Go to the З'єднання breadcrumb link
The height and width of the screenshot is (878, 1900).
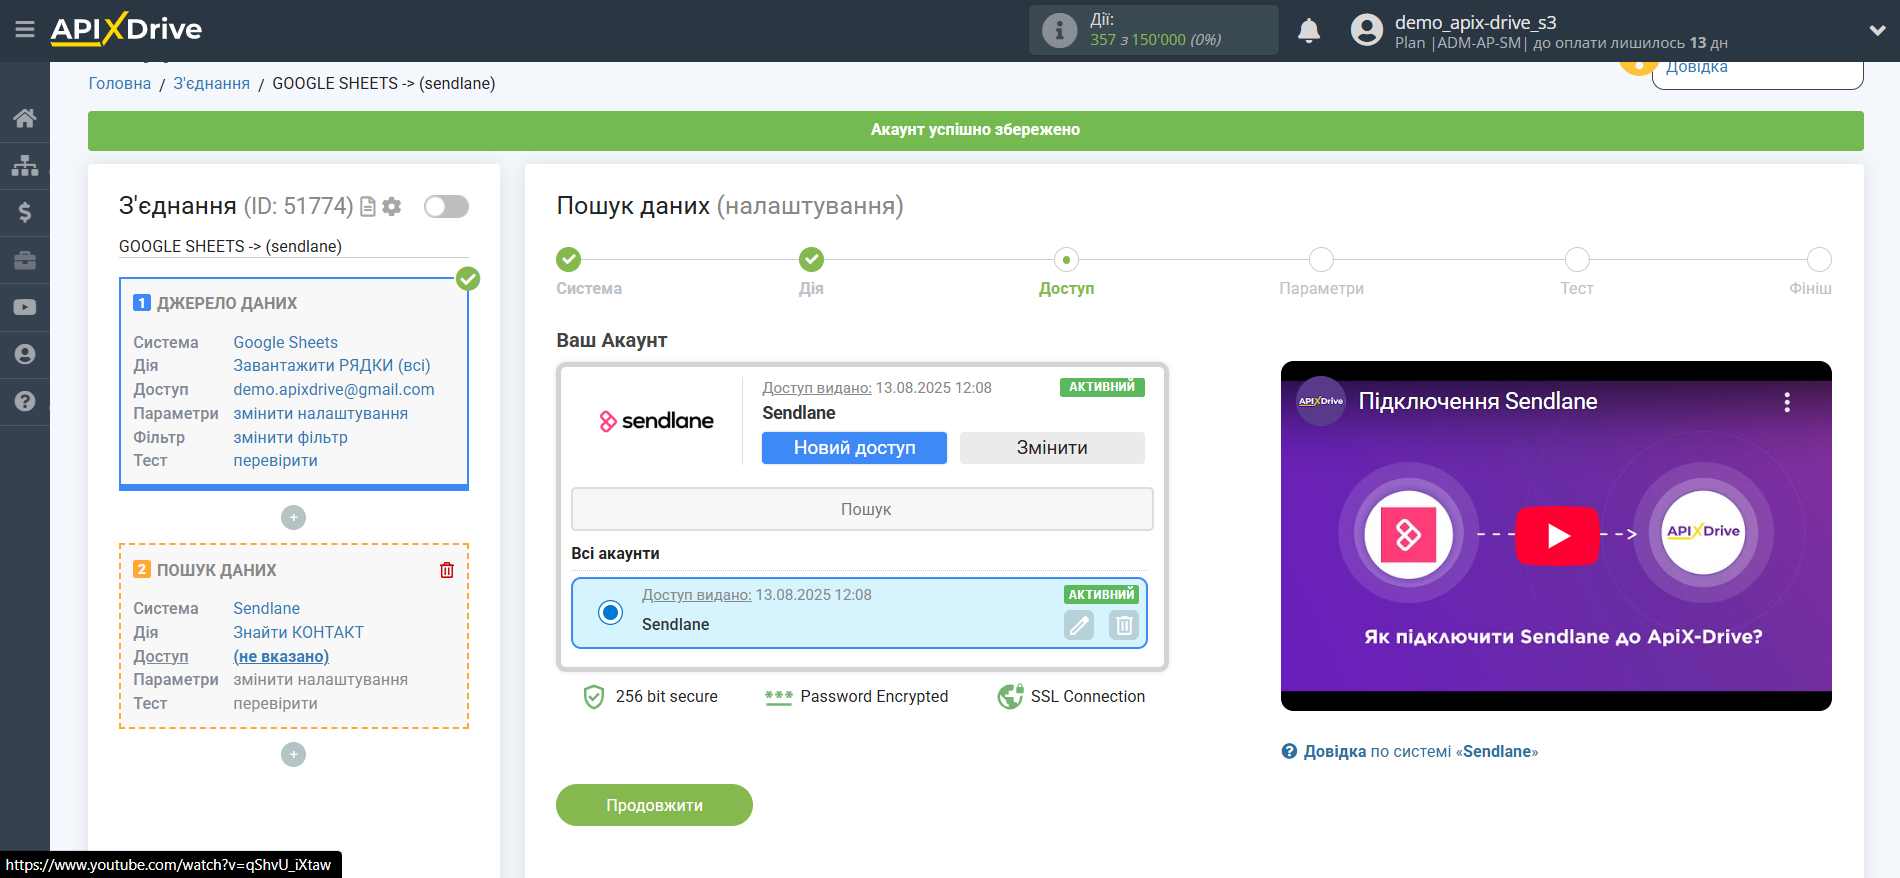point(212,83)
